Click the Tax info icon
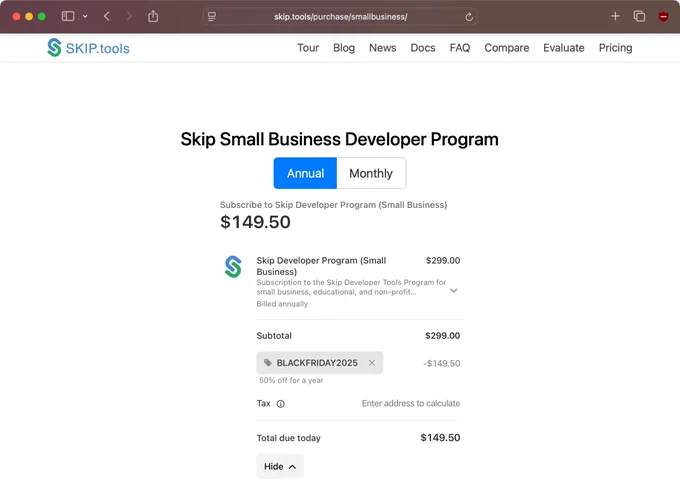This screenshot has height=491, width=680. click(281, 404)
